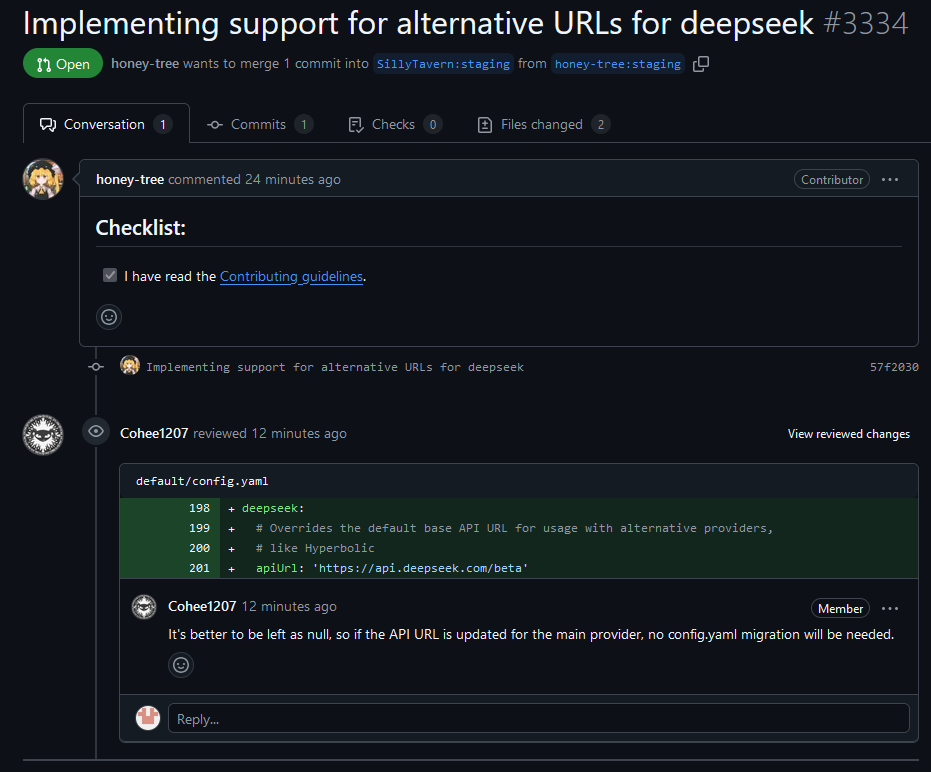Screen dimensions: 931x772
Task: Open the default/config.yaml file link
Action: pyautogui.click(x=202, y=481)
